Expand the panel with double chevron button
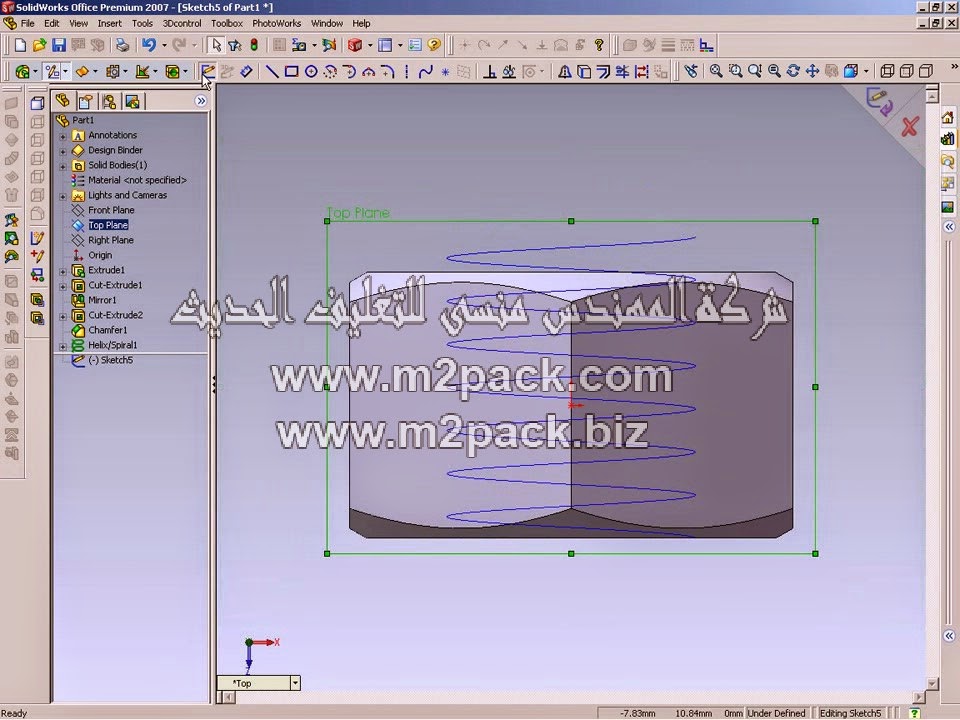The height and width of the screenshot is (720, 960). (201, 101)
